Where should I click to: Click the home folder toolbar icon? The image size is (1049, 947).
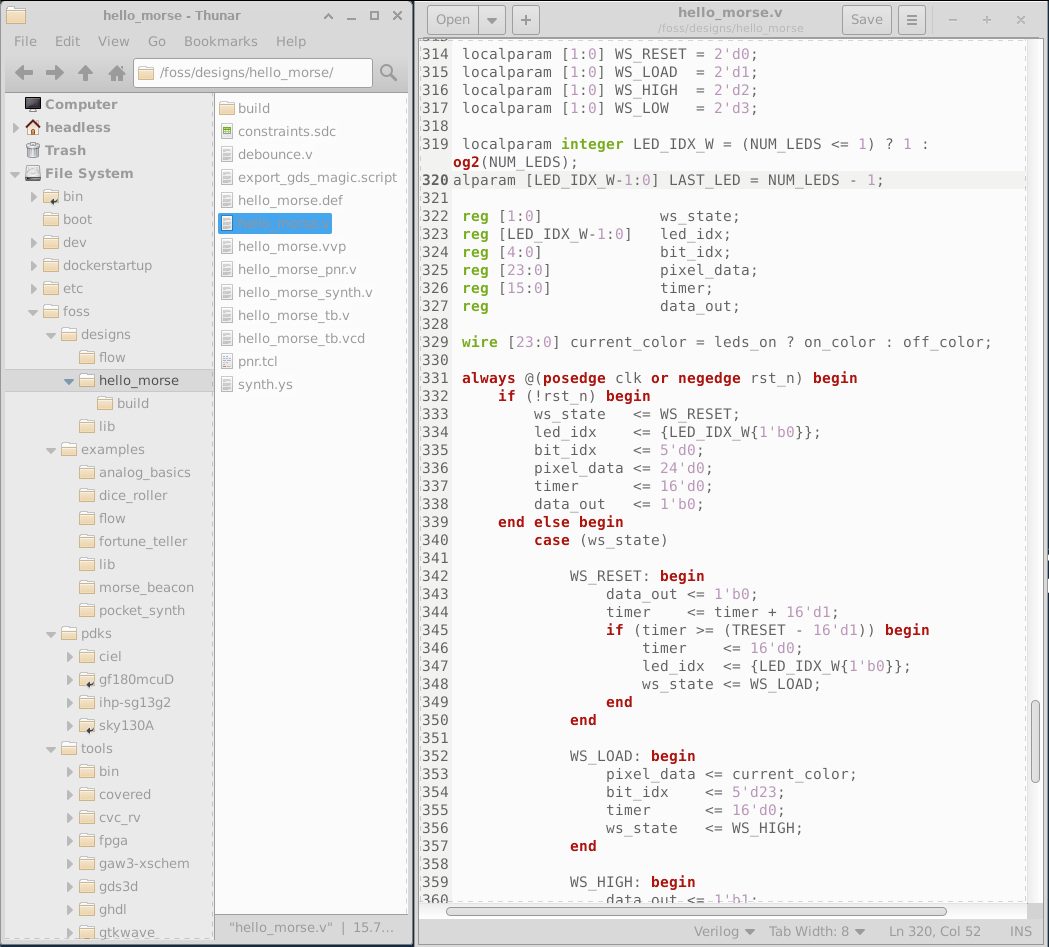(117, 73)
